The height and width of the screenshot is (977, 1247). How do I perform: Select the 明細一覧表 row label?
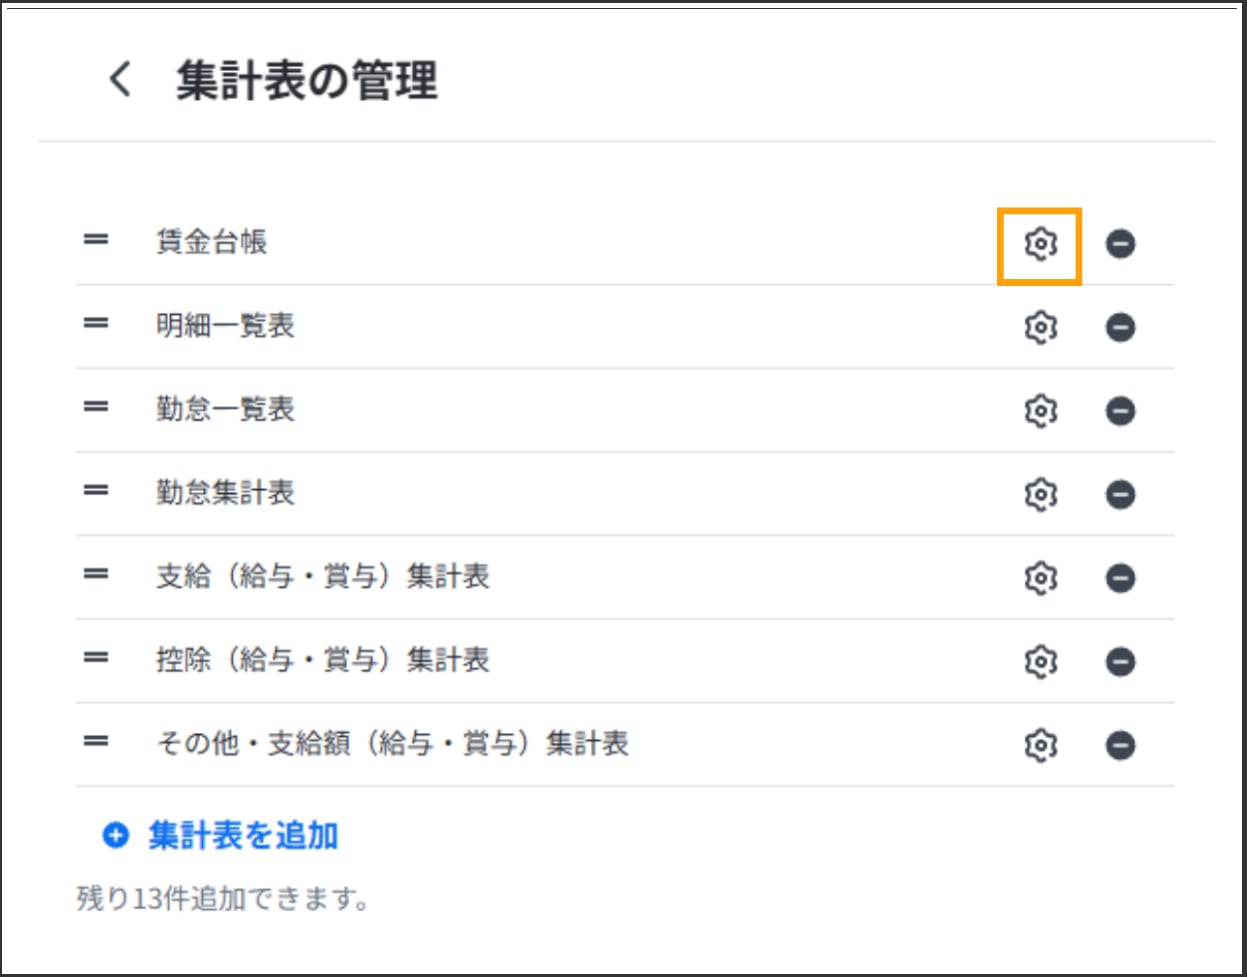pos(225,326)
